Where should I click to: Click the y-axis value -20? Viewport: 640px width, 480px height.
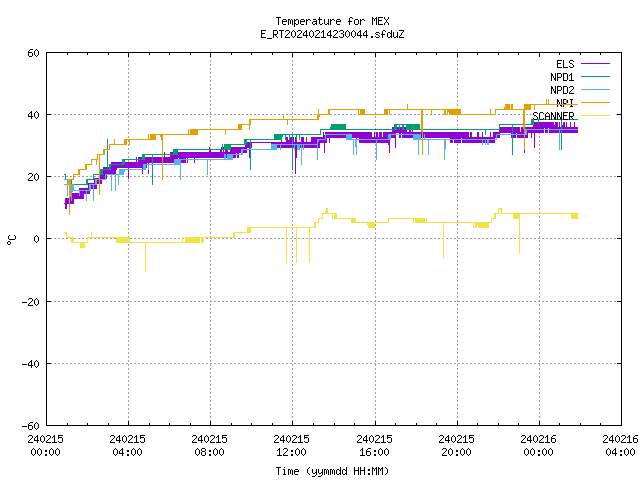31,302
